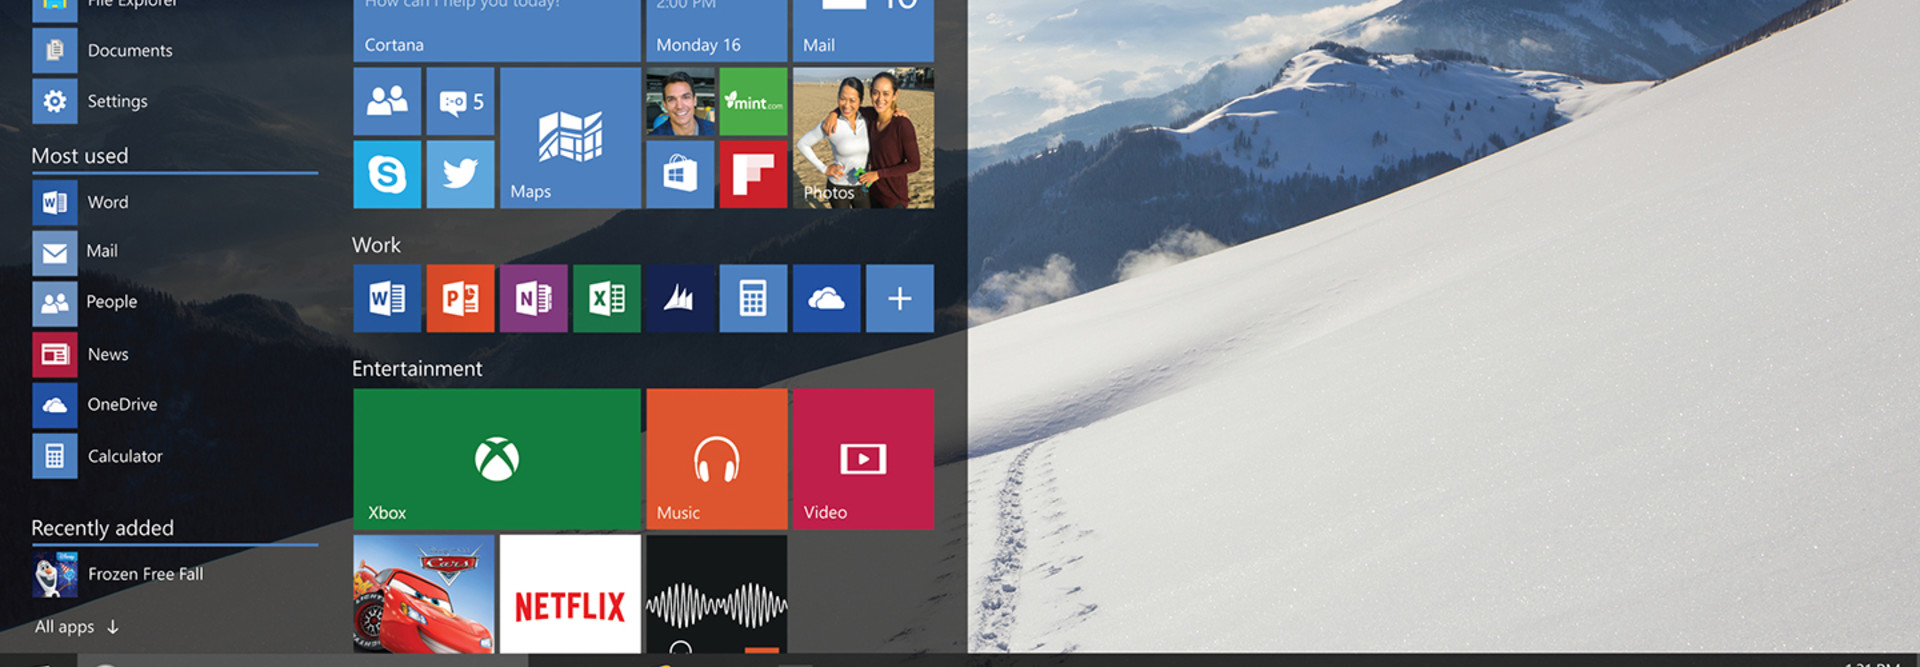Viewport: 1920px width, 667px height.
Task: Launch the Netflix tile
Action: coord(570,594)
